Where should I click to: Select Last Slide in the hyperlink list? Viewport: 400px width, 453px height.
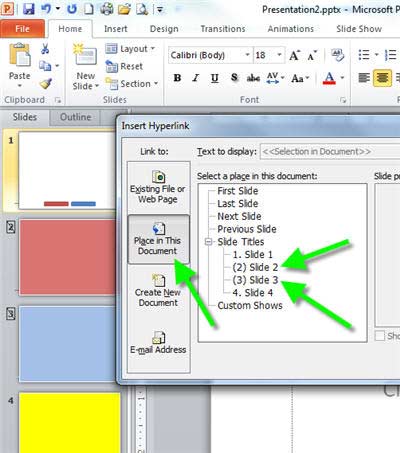238,204
